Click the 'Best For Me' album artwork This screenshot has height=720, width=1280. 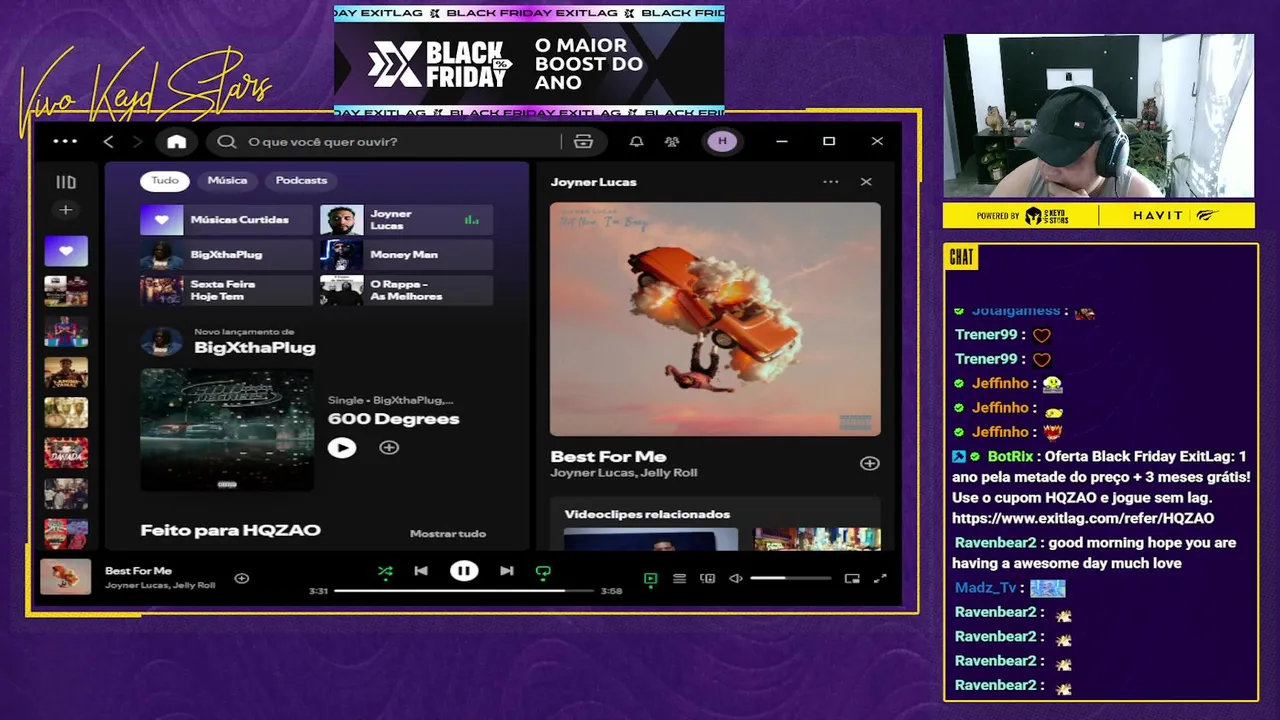[715, 320]
